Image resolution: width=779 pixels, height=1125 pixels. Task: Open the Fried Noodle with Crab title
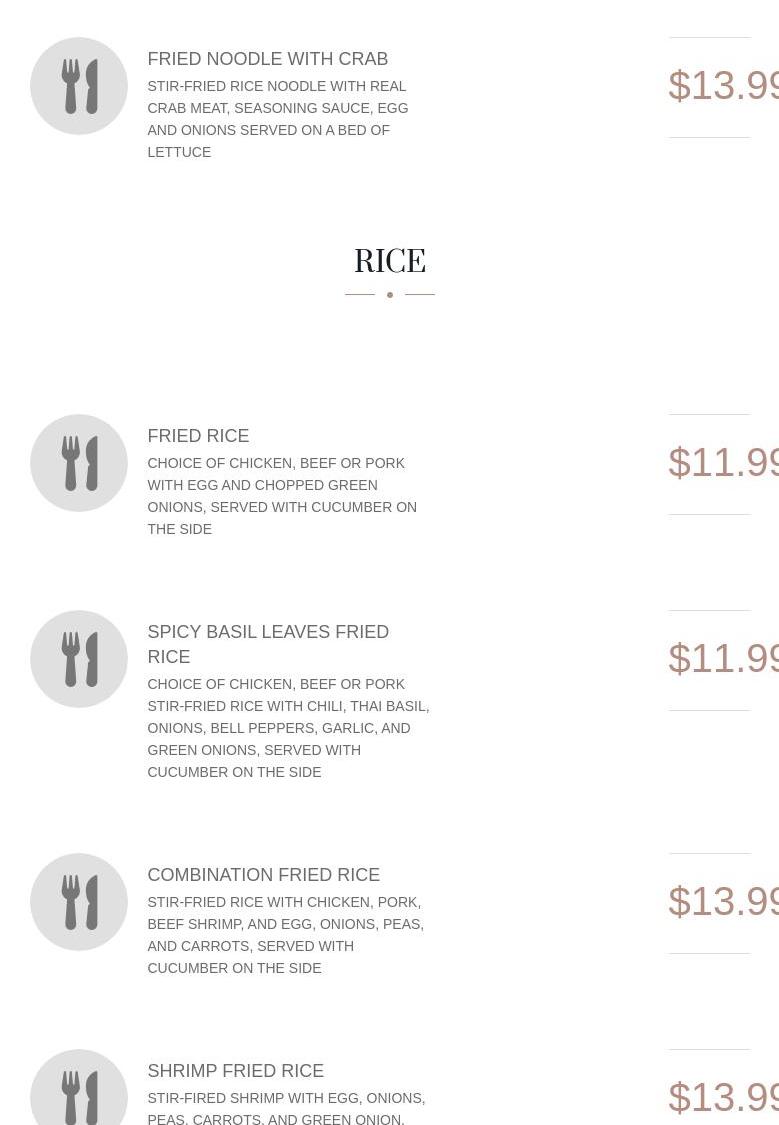[267, 59]
